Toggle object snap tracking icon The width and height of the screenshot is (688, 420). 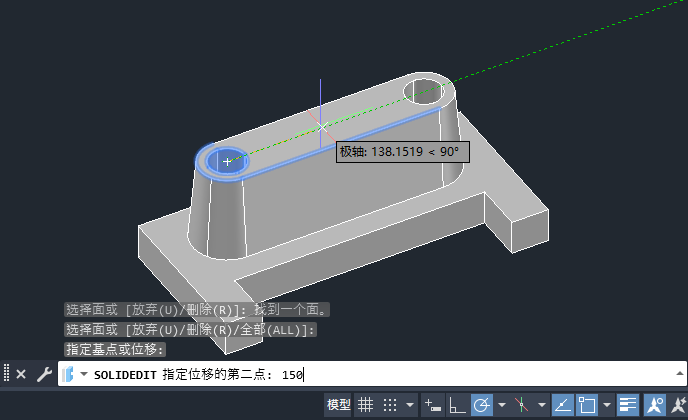click(x=563, y=405)
